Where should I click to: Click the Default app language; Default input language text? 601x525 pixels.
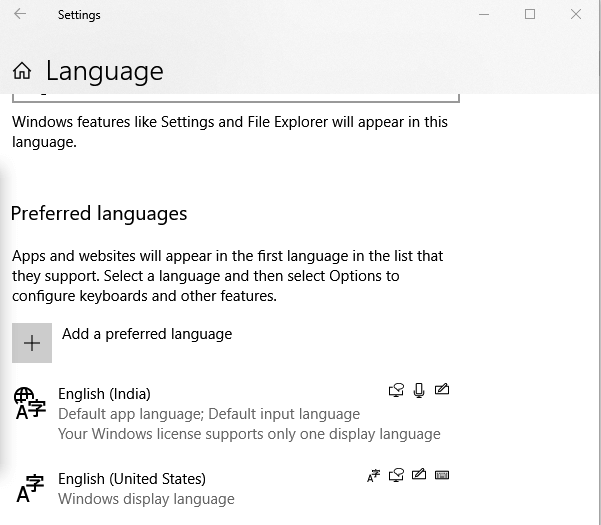point(209,414)
